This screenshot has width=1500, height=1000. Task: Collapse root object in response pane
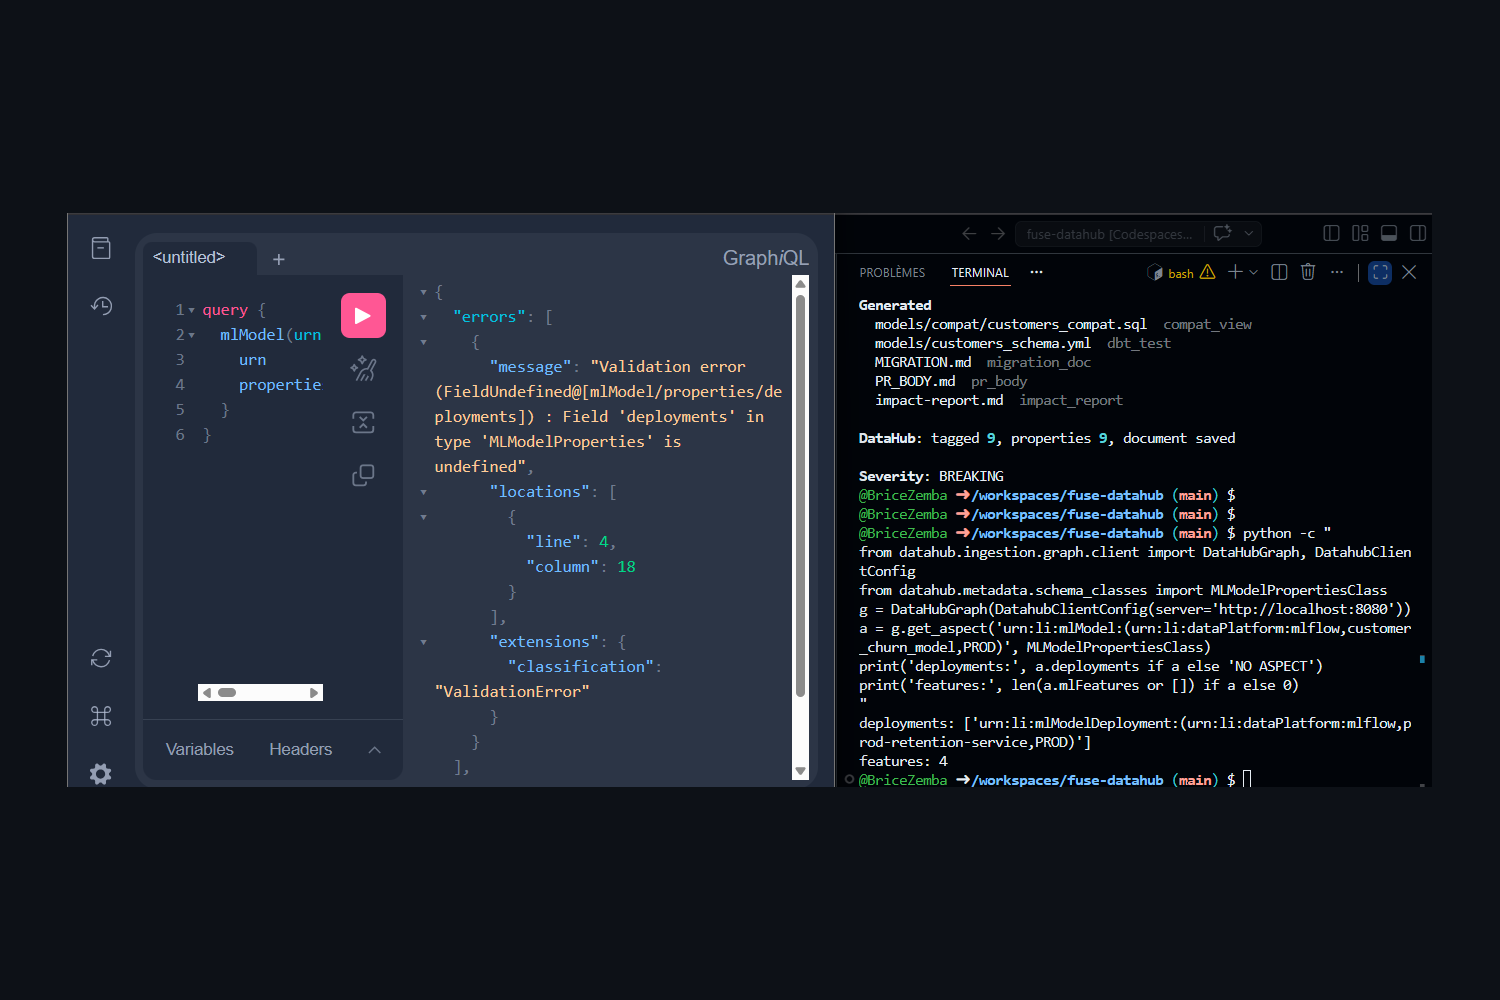coord(424,292)
